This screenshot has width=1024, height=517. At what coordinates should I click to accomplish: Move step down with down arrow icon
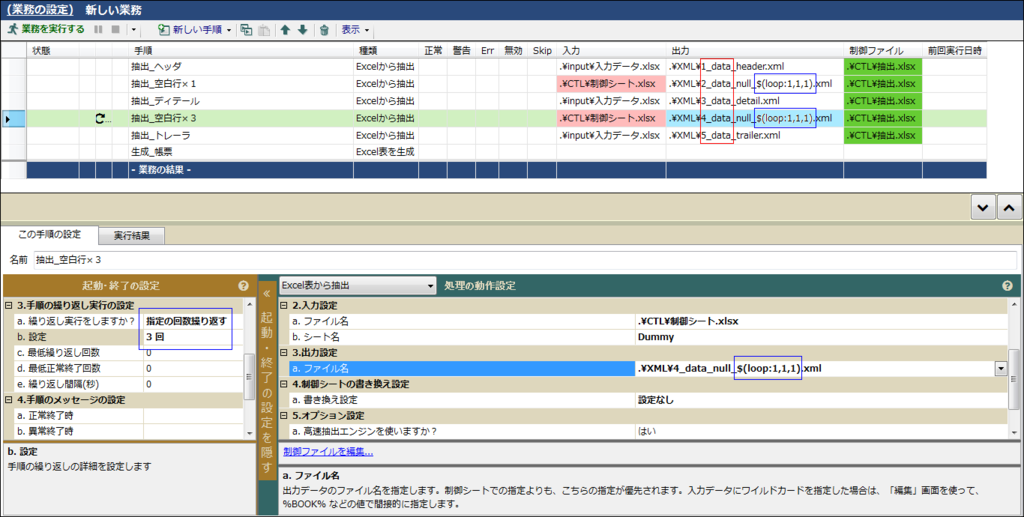(x=302, y=29)
